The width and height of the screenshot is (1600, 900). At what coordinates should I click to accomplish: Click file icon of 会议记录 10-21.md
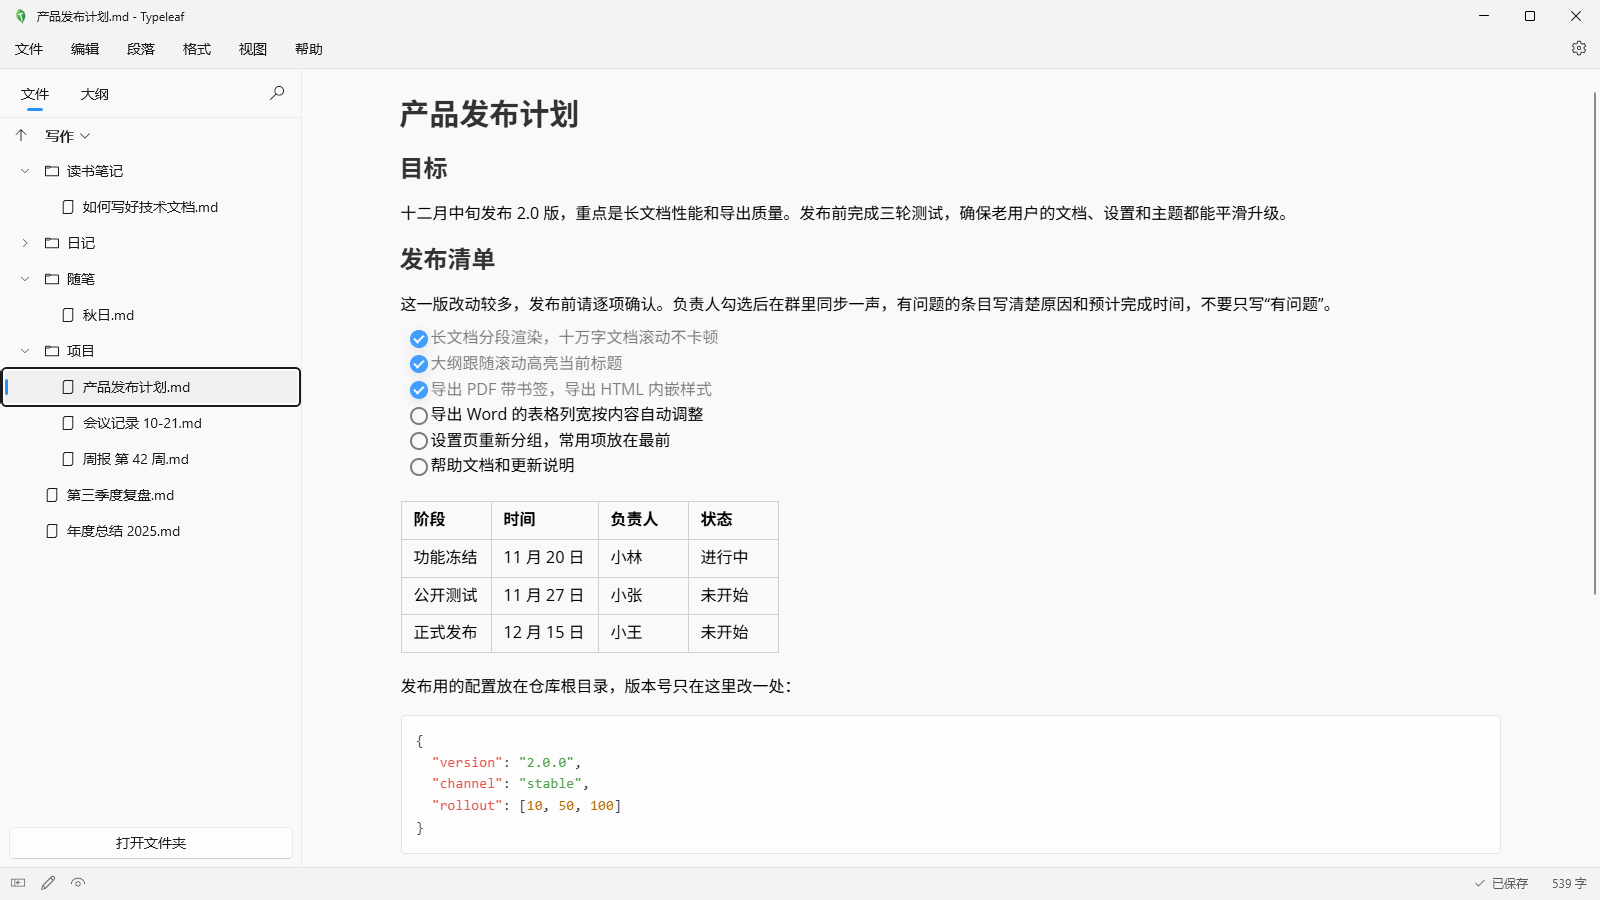click(68, 423)
